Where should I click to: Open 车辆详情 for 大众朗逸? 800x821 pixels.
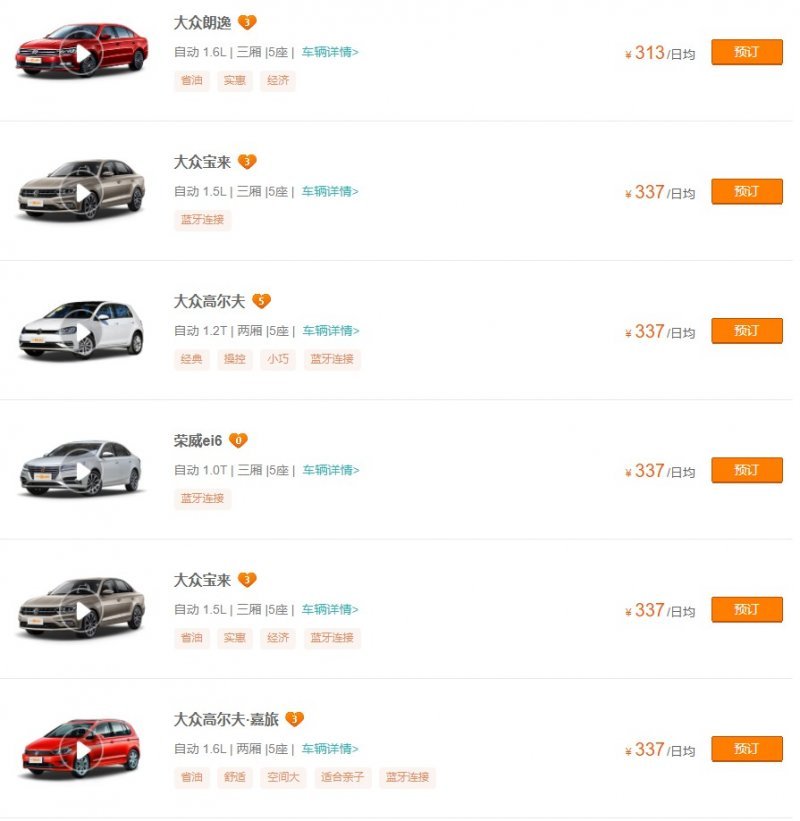330,52
